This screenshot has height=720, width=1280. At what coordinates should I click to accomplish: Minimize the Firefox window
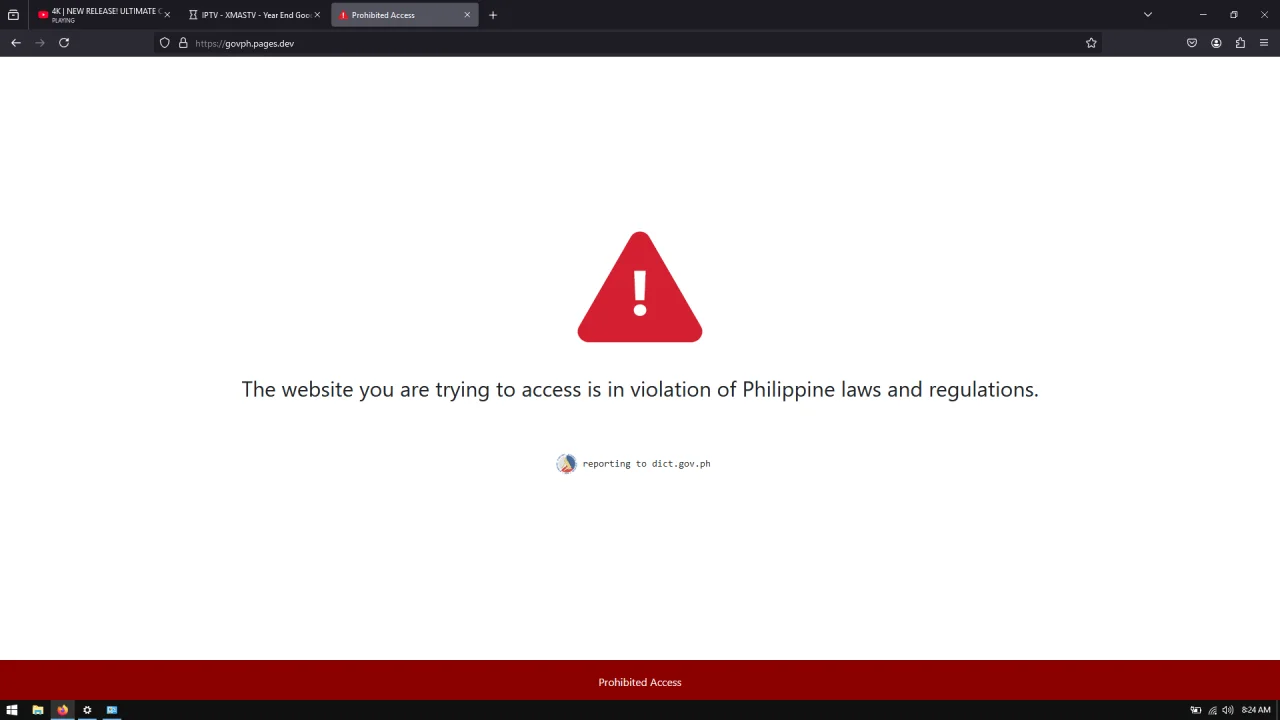pyautogui.click(x=1203, y=15)
